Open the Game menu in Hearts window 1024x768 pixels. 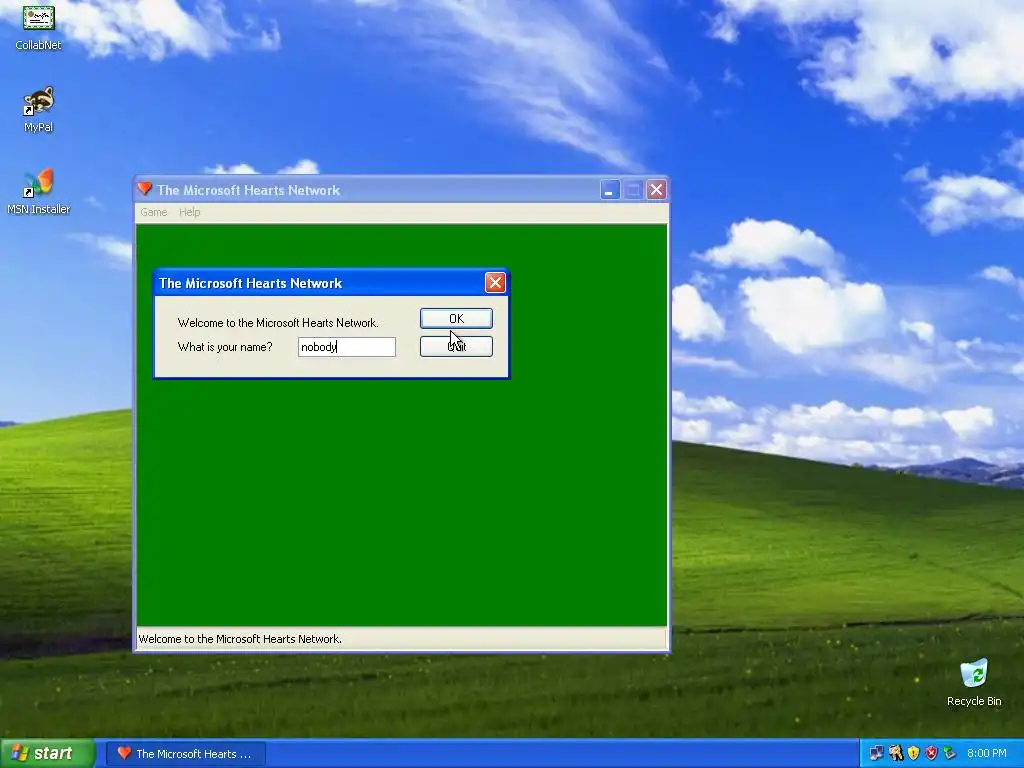153,212
